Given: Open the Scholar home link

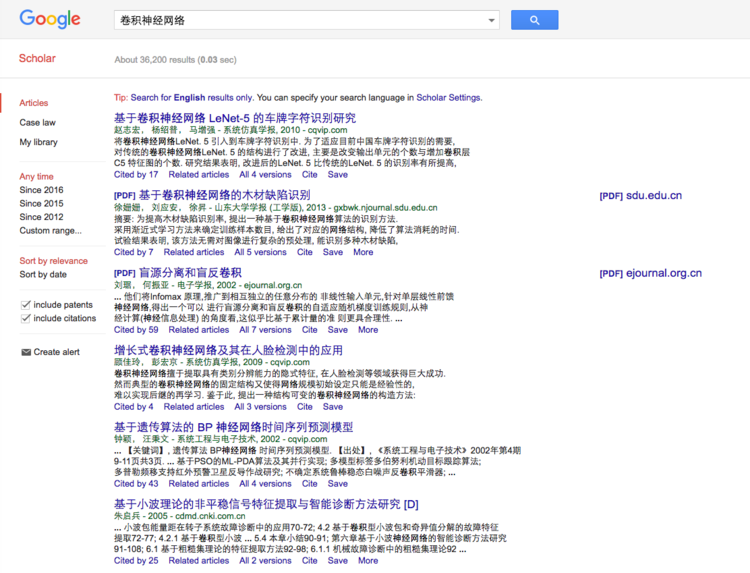Looking at the screenshot, I should click(x=37, y=58).
